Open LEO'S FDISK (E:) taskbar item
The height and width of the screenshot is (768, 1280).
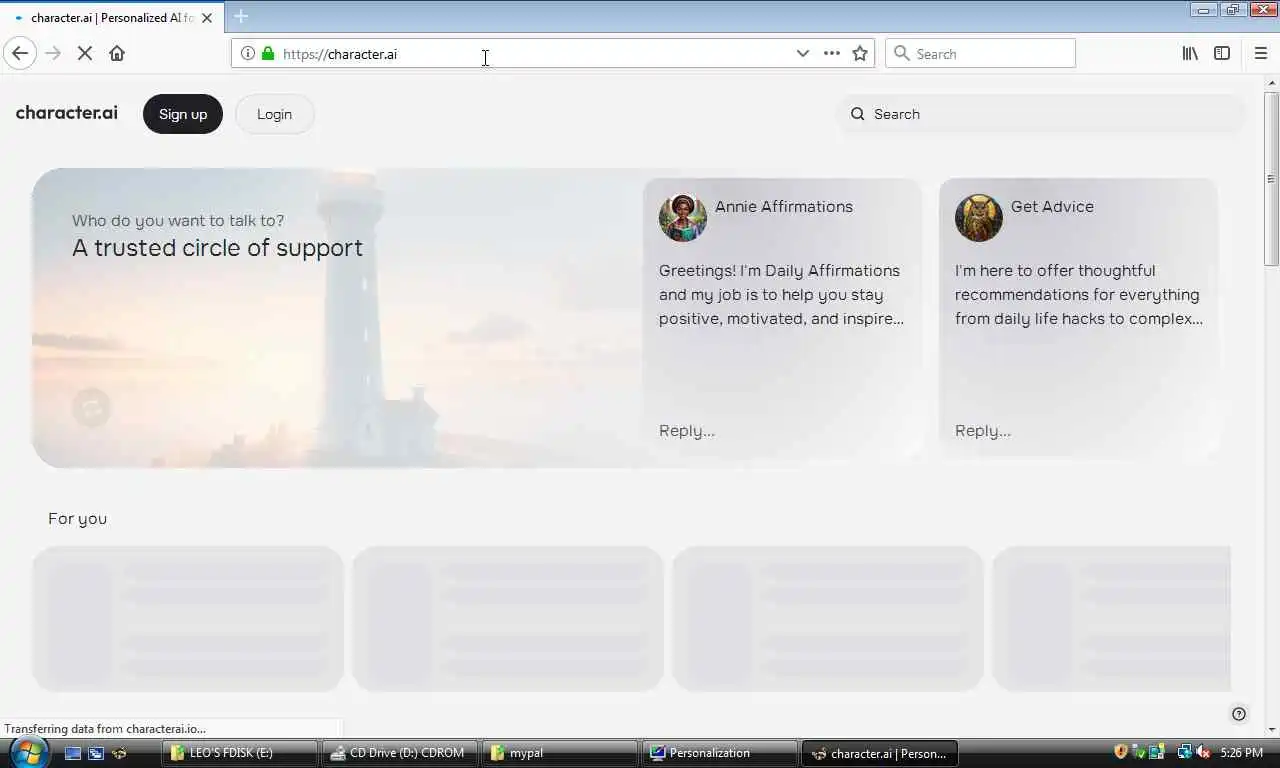(x=240, y=753)
